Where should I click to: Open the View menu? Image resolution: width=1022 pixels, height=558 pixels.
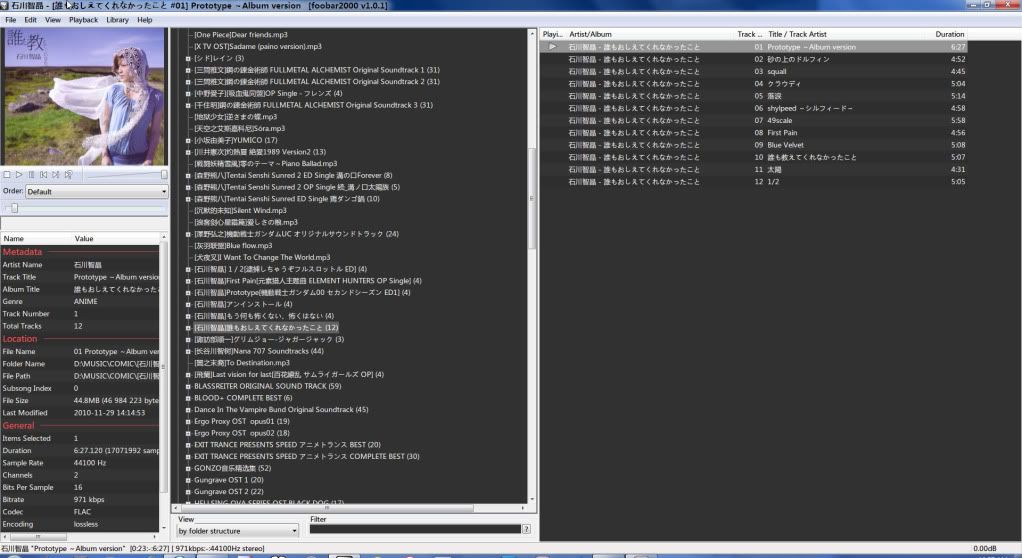pos(53,20)
